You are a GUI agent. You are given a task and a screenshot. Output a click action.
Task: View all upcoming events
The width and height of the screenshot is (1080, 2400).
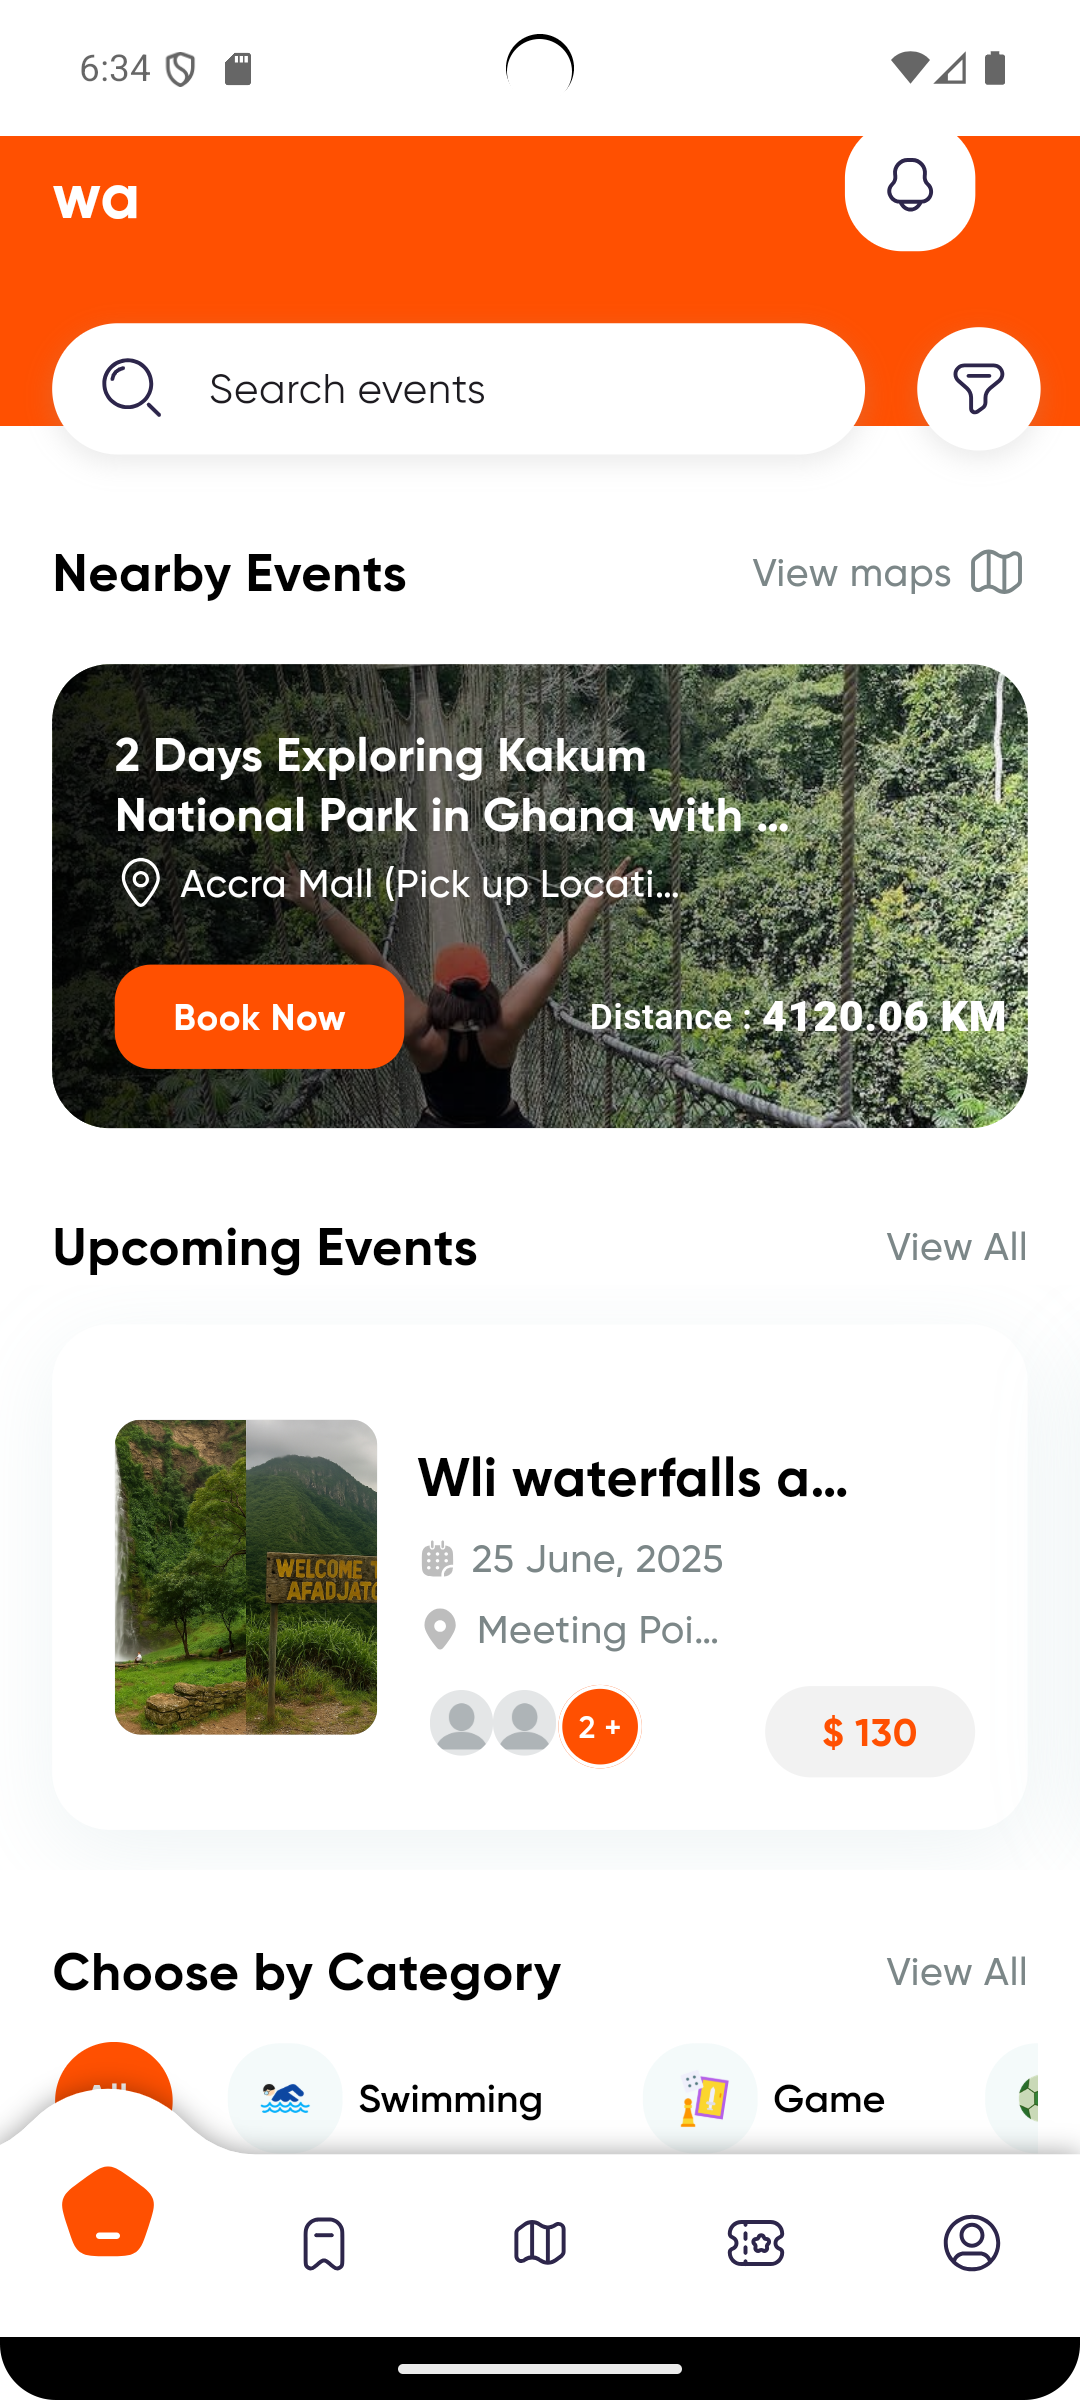[x=956, y=1247]
